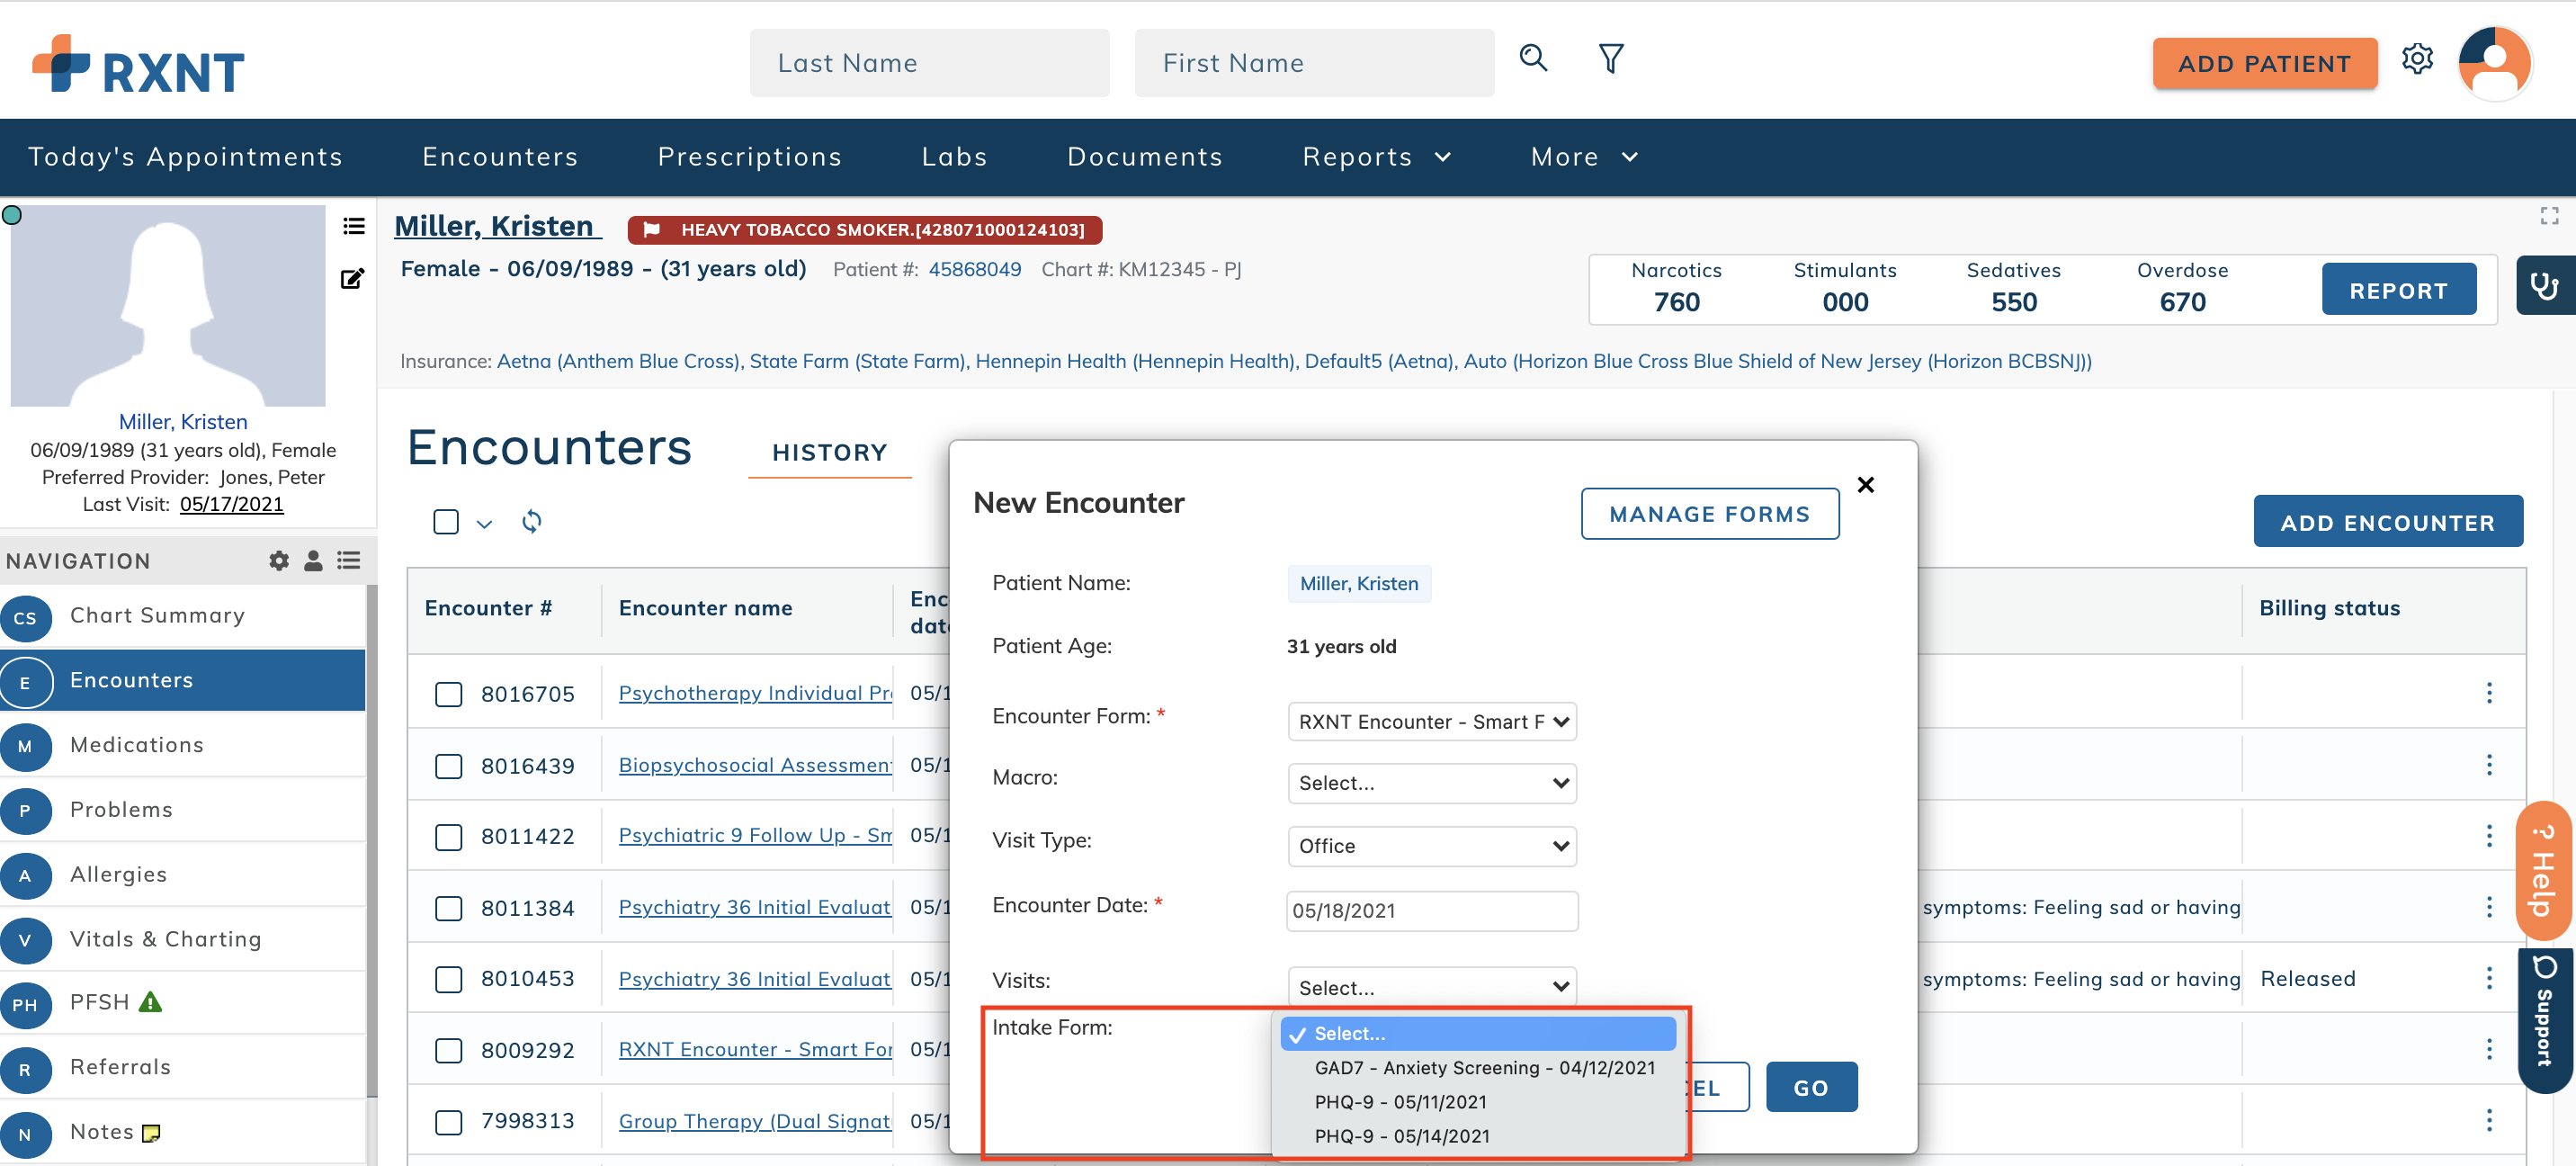Screen dimensions: 2576x1166
Task: Open the Visits dropdown
Action: 1431,987
